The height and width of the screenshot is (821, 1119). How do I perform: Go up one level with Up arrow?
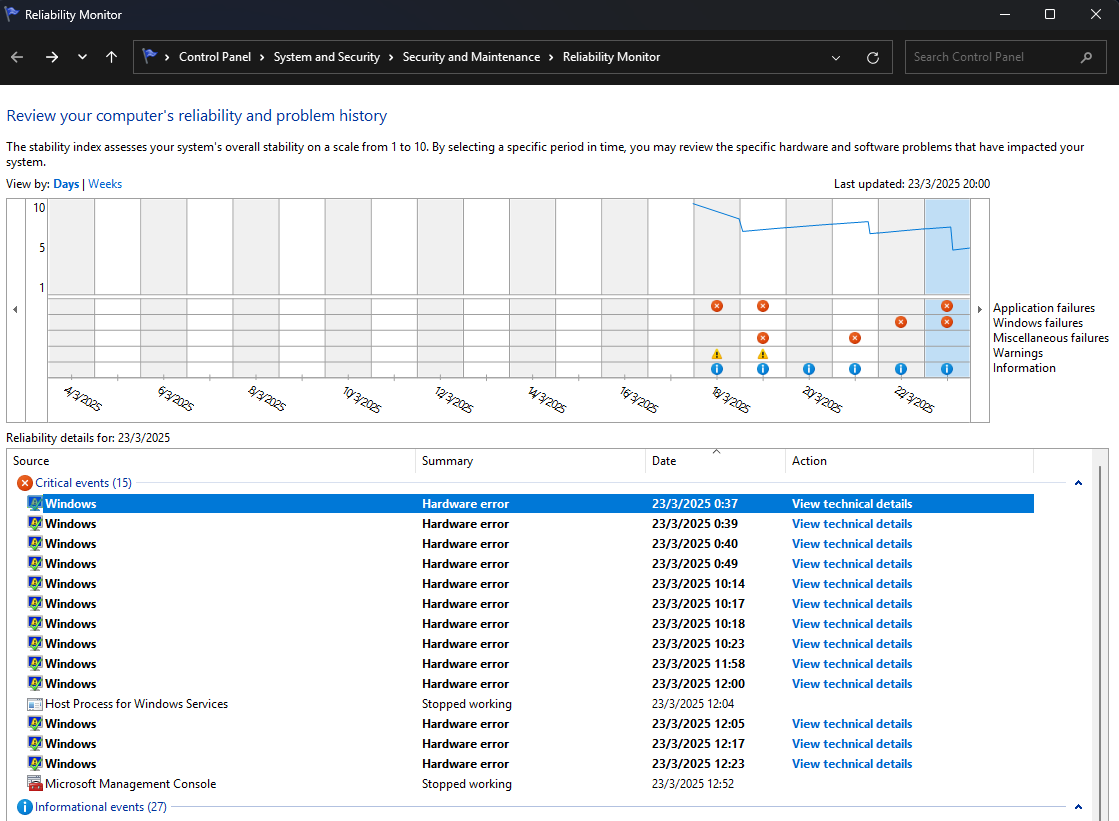point(111,57)
